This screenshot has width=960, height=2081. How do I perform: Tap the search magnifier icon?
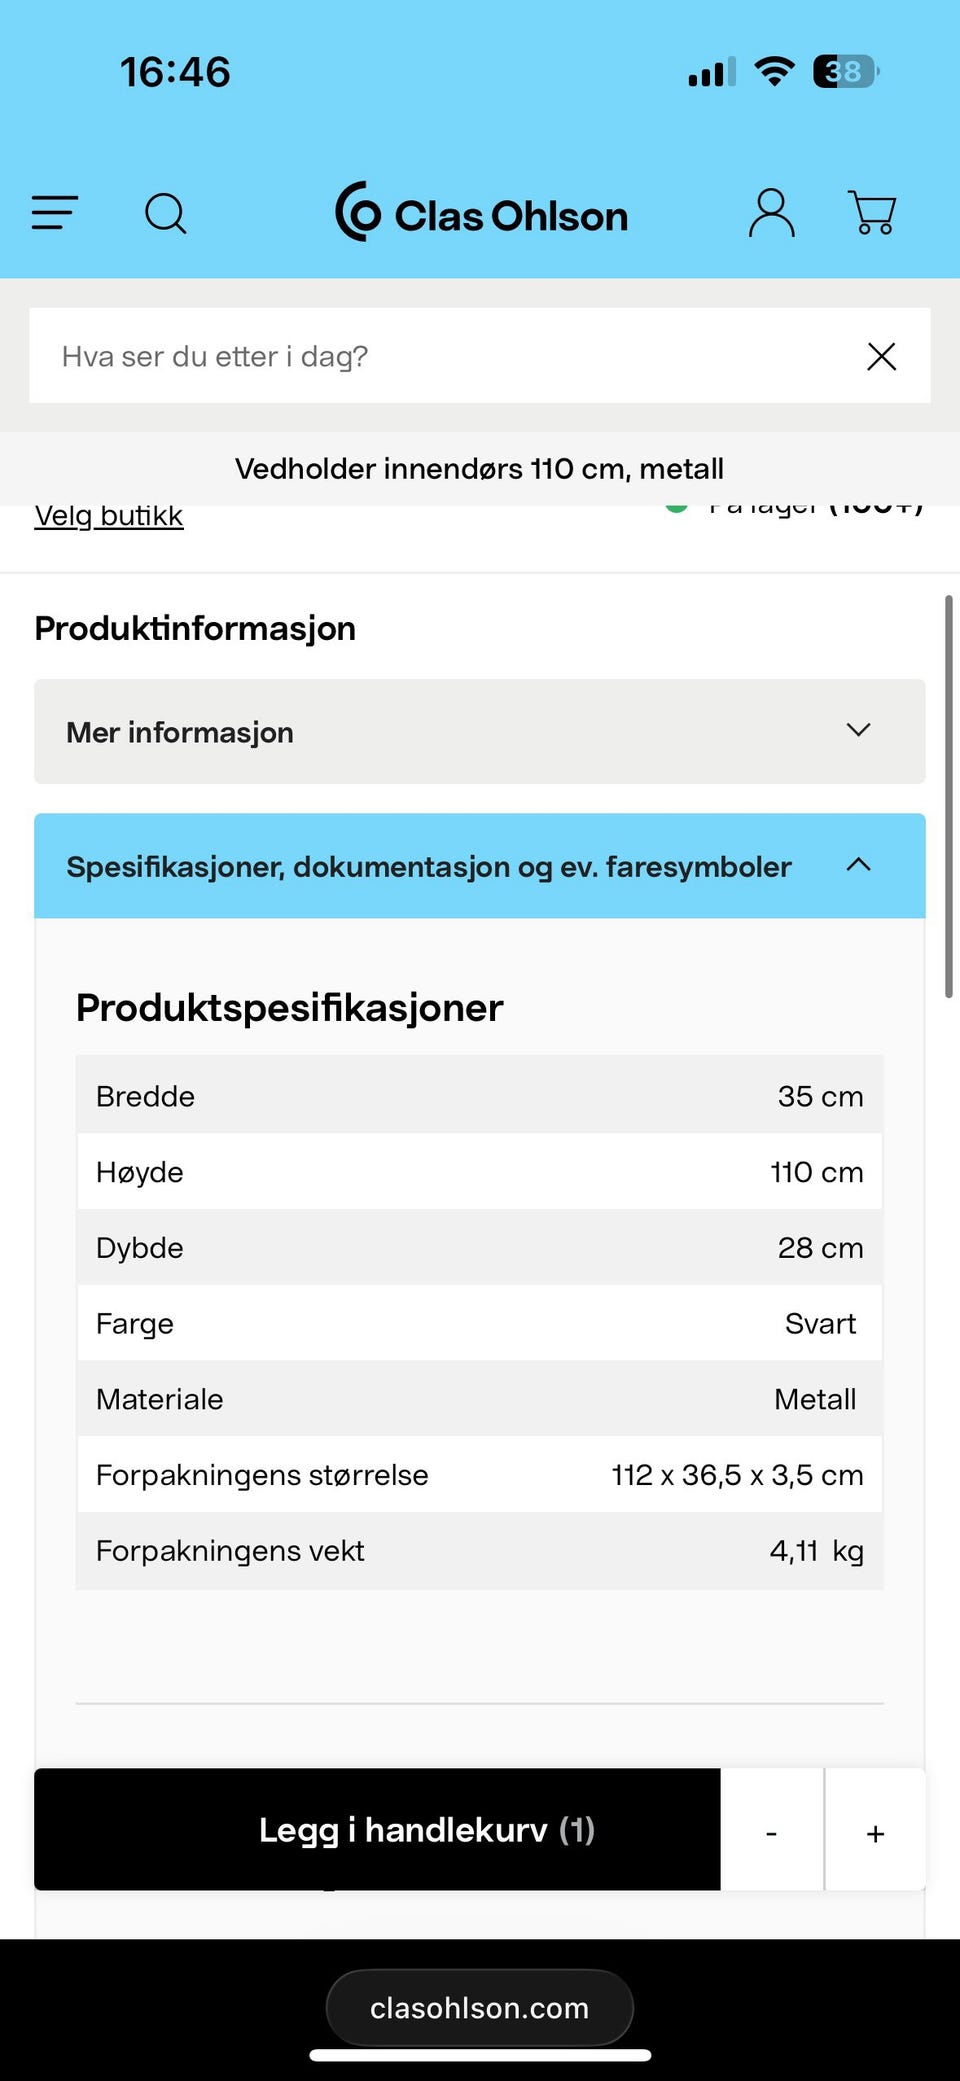[x=166, y=213]
